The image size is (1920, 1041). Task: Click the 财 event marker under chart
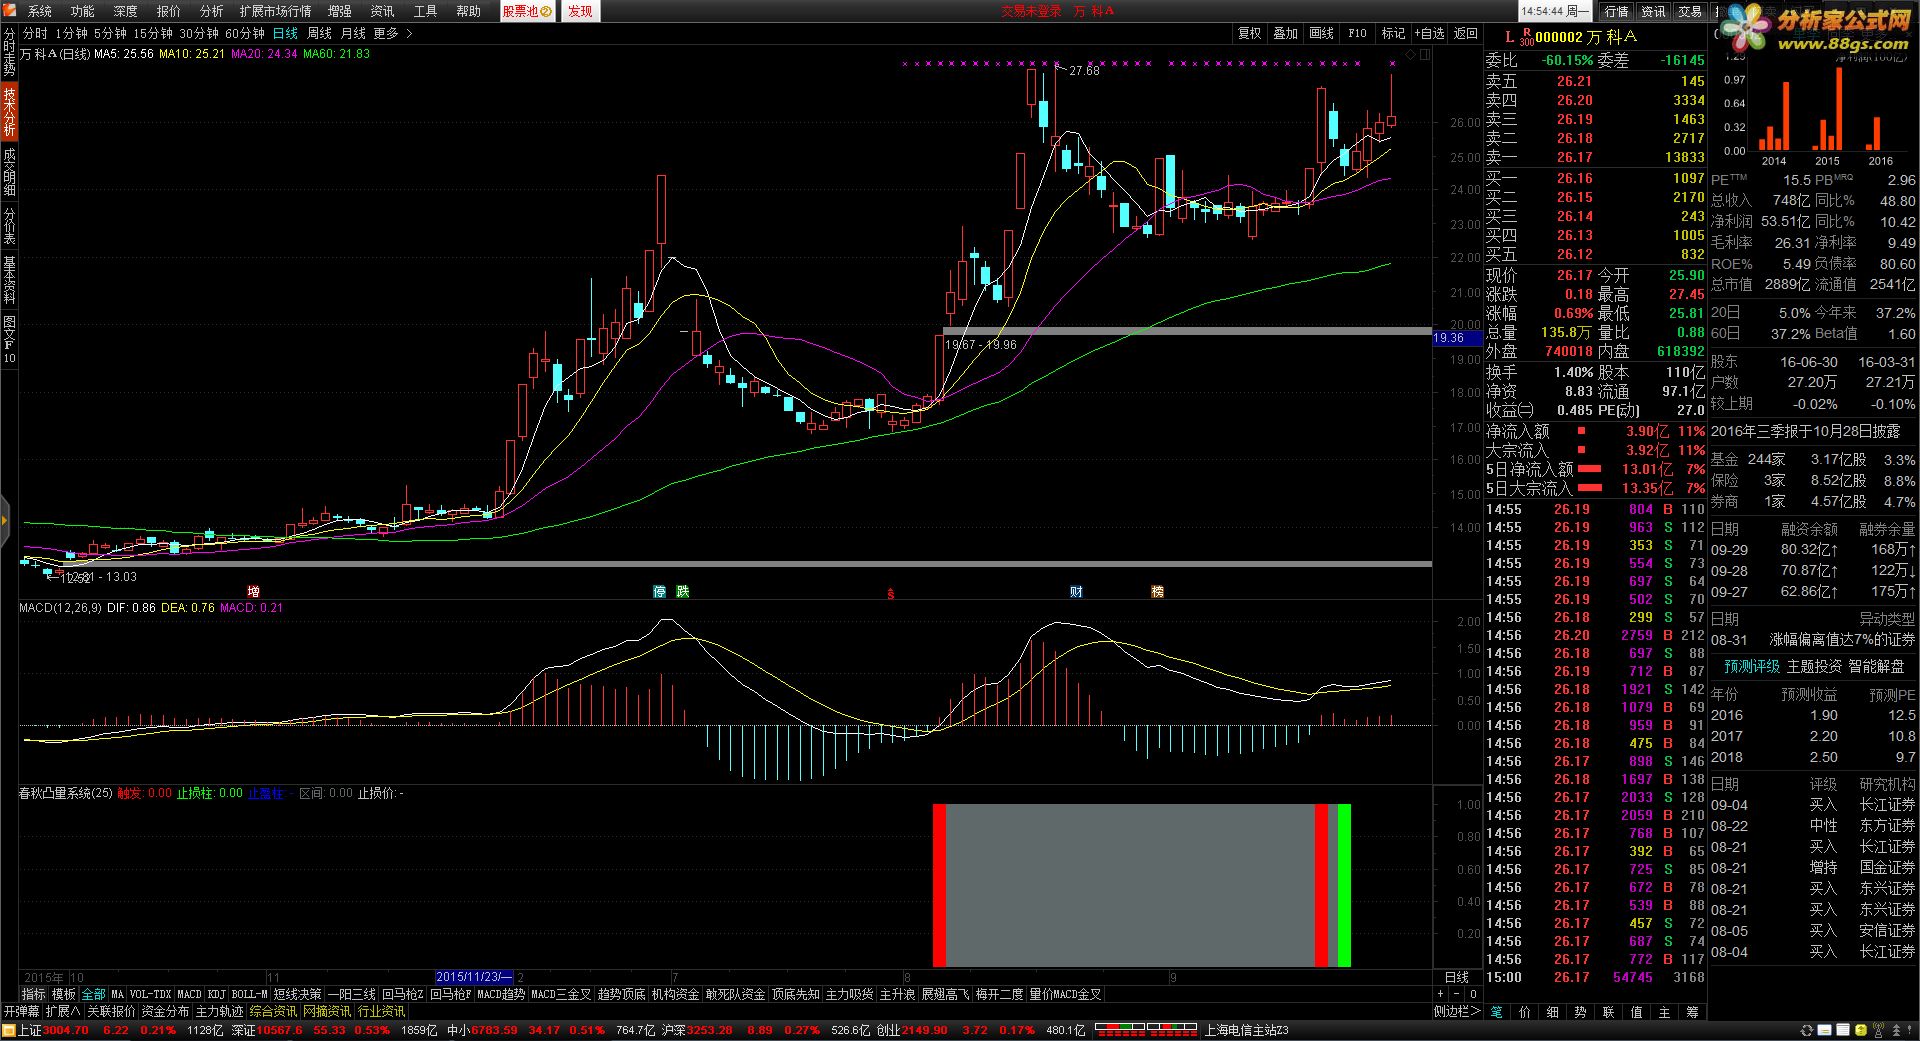[x=1076, y=592]
